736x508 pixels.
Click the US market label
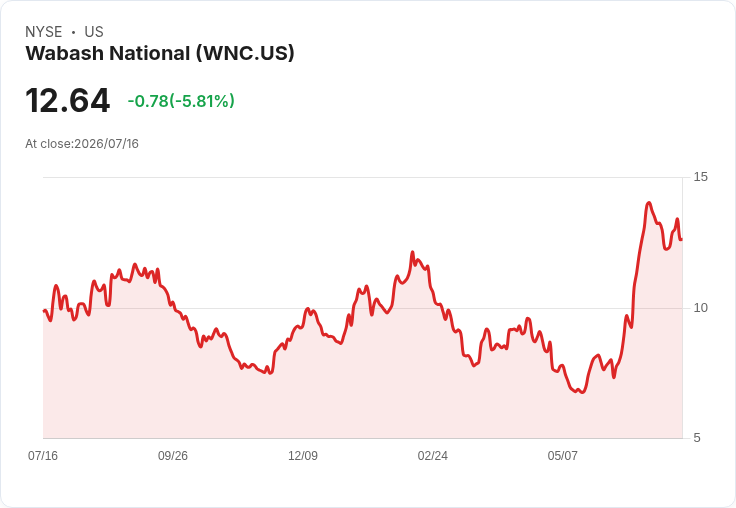(94, 32)
